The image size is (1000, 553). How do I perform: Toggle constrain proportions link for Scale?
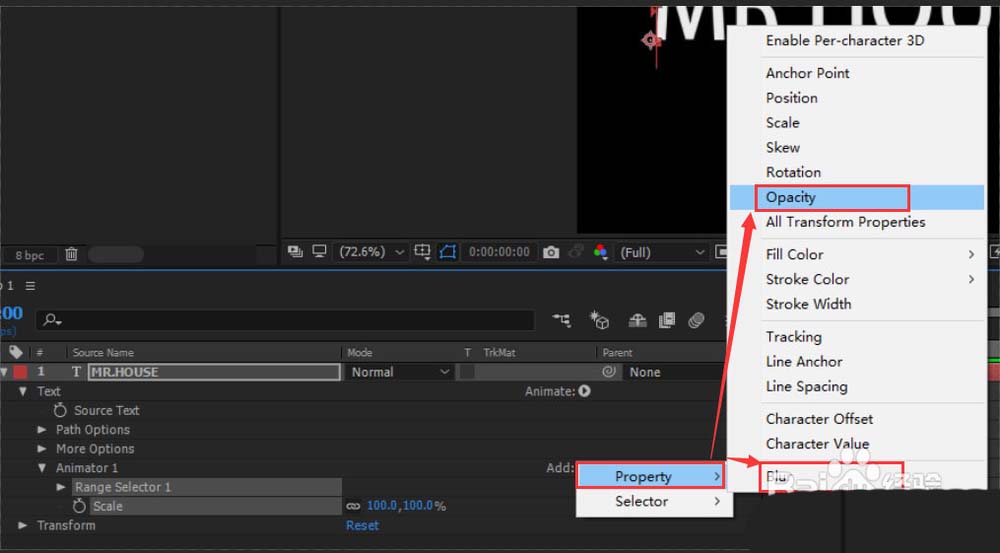tap(353, 506)
